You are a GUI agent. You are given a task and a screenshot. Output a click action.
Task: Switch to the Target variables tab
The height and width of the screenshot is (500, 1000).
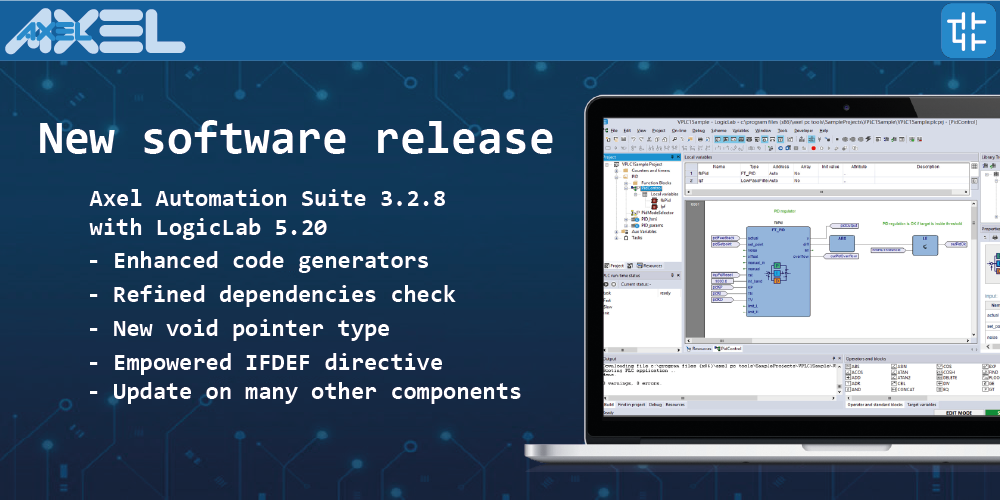click(922, 404)
